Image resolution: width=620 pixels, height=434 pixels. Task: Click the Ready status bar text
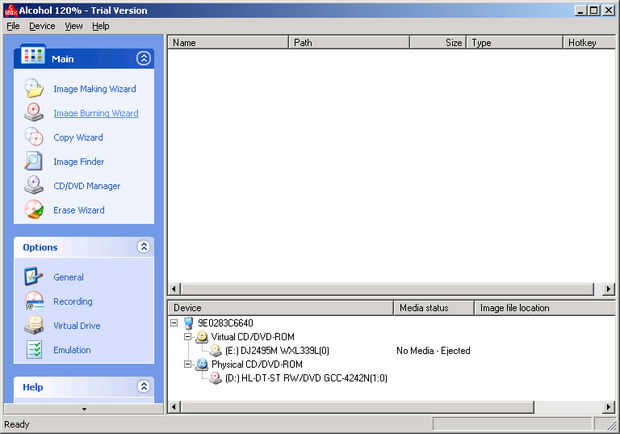point(17,425)
